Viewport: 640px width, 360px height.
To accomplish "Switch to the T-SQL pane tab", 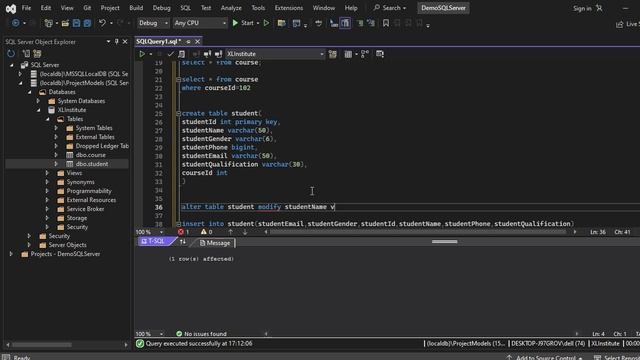I will [x=155, y=242].
